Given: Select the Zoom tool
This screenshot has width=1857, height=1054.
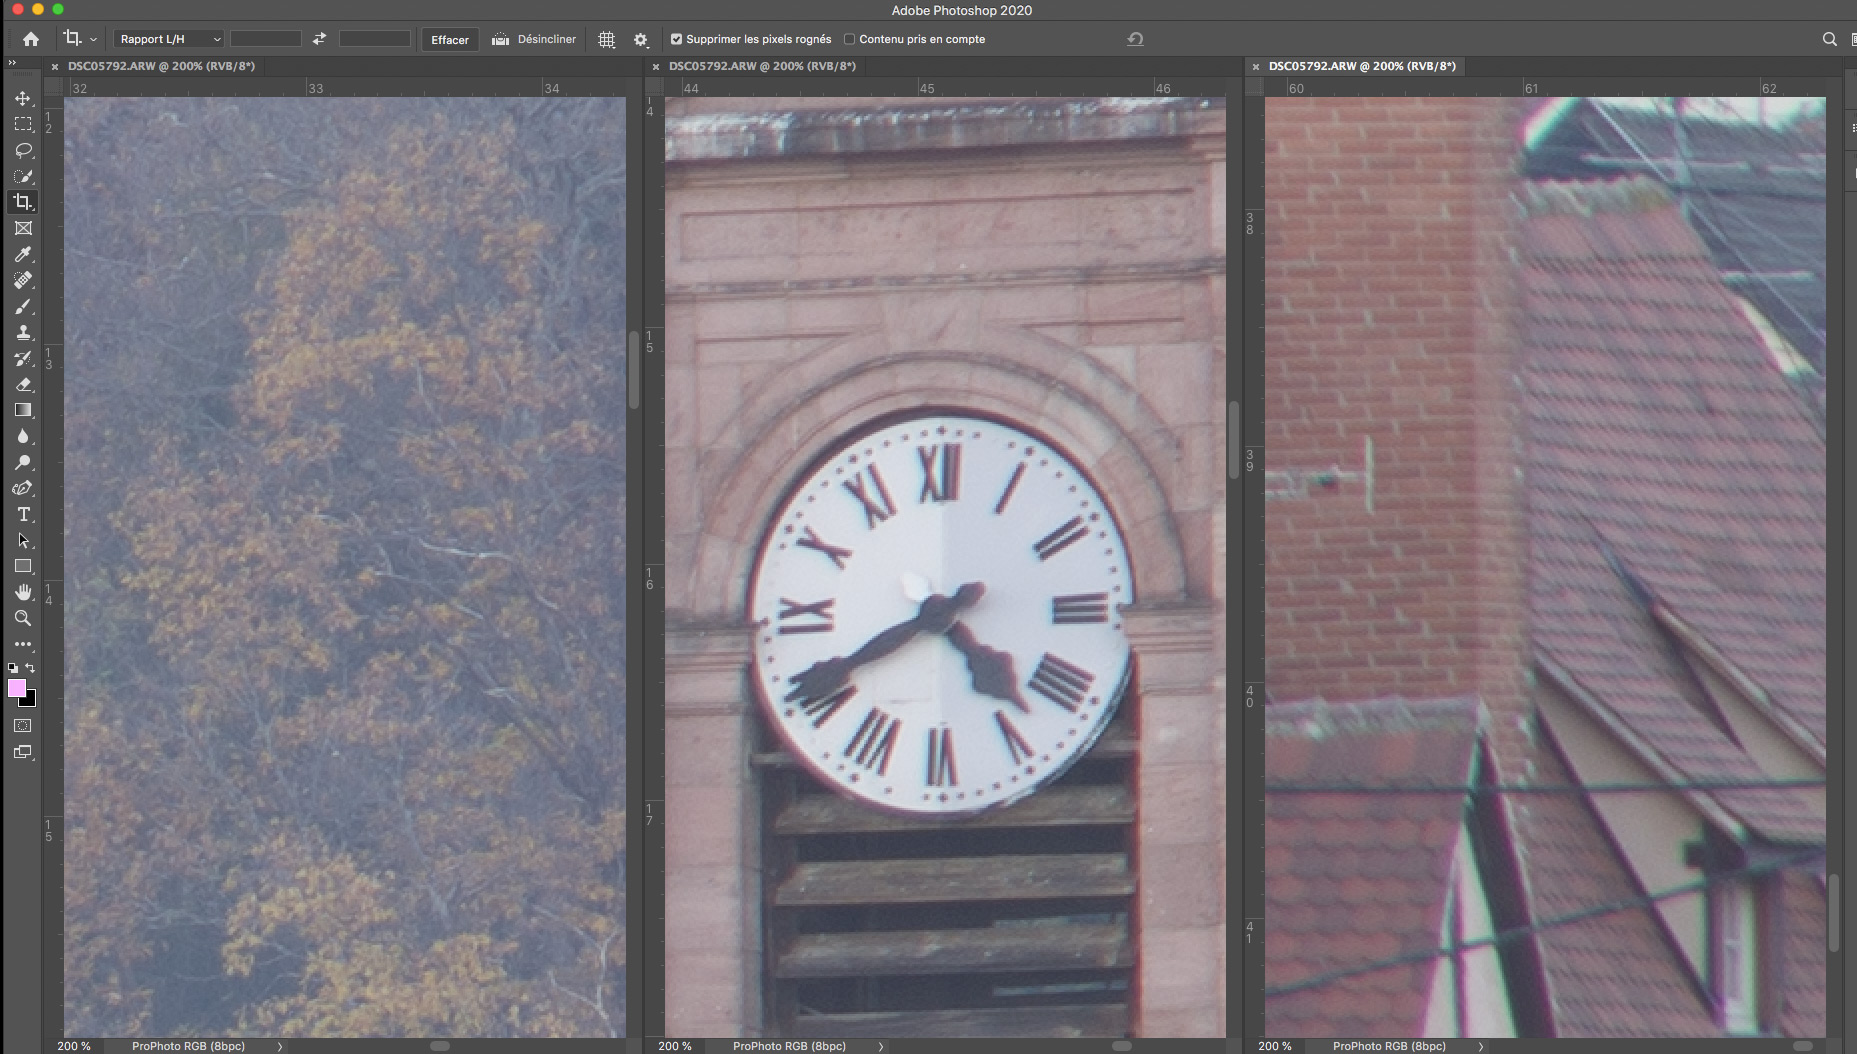Looking at the screenshot, I should pos(23,618).
